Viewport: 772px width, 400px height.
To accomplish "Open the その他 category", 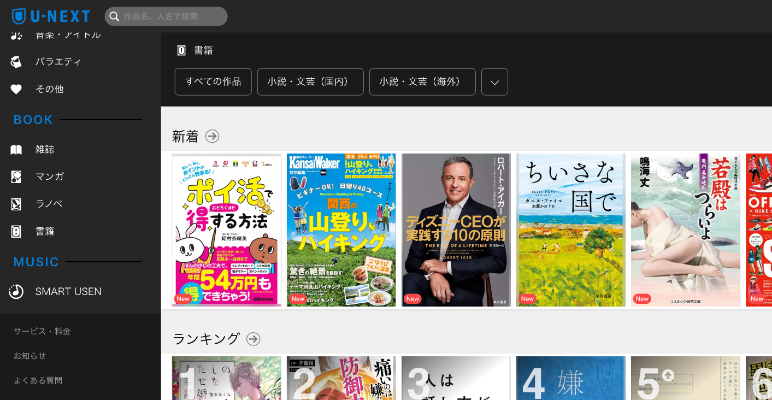I will coord(49,89).
